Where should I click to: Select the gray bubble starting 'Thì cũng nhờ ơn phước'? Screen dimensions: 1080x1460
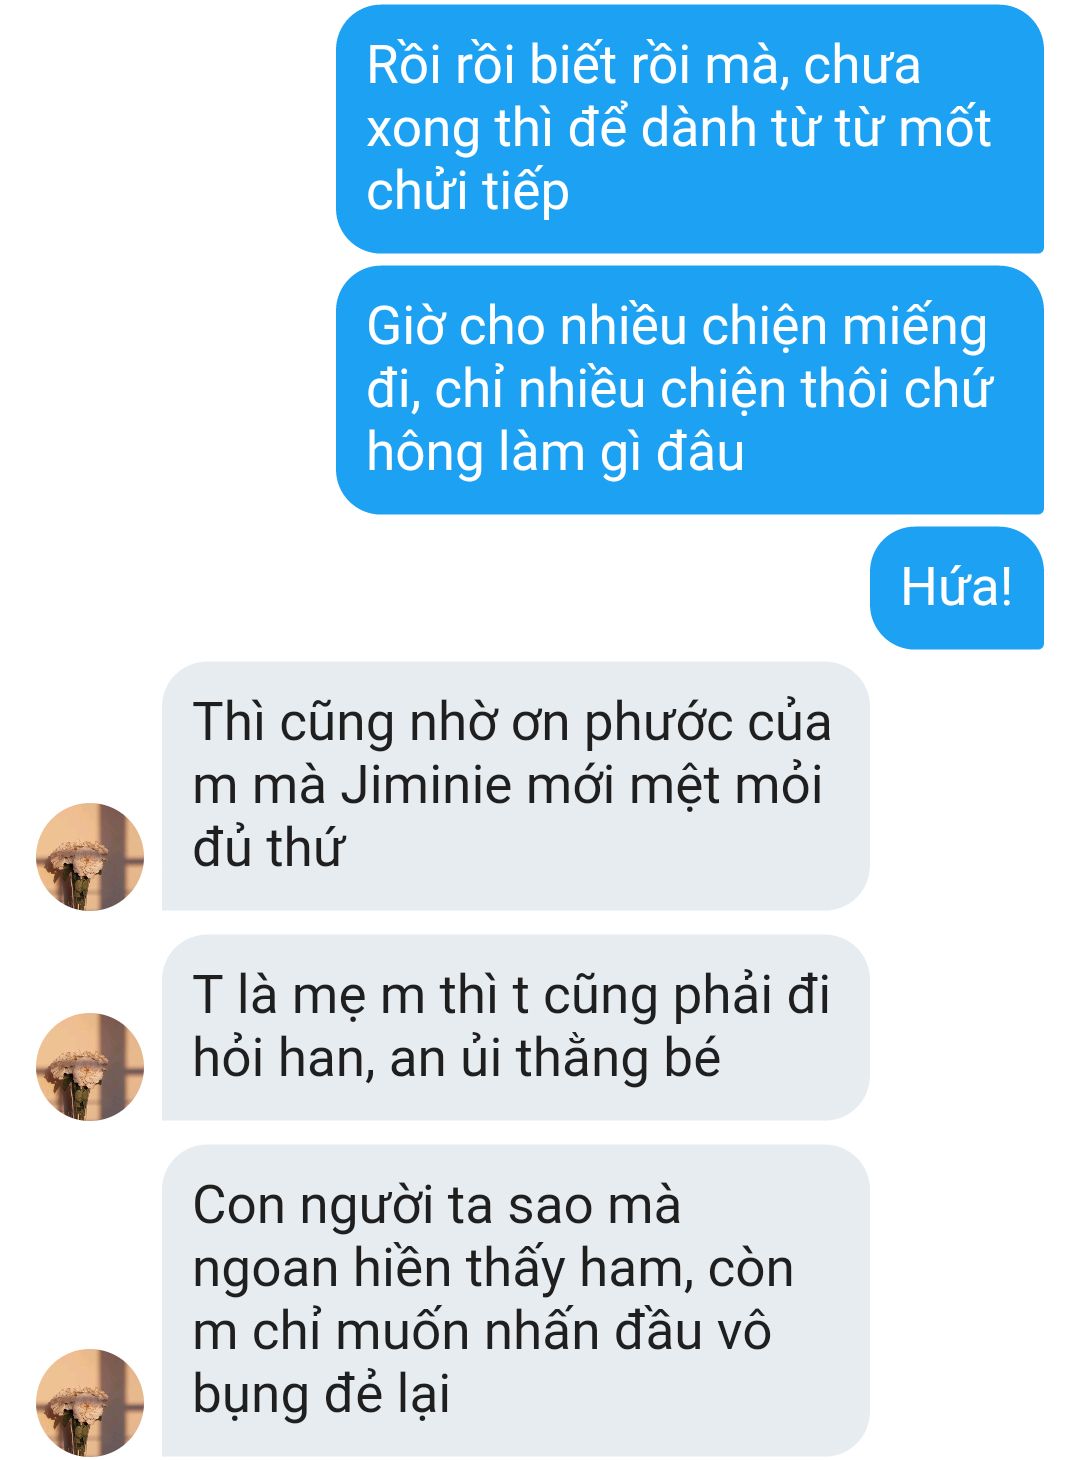(516, 786)
